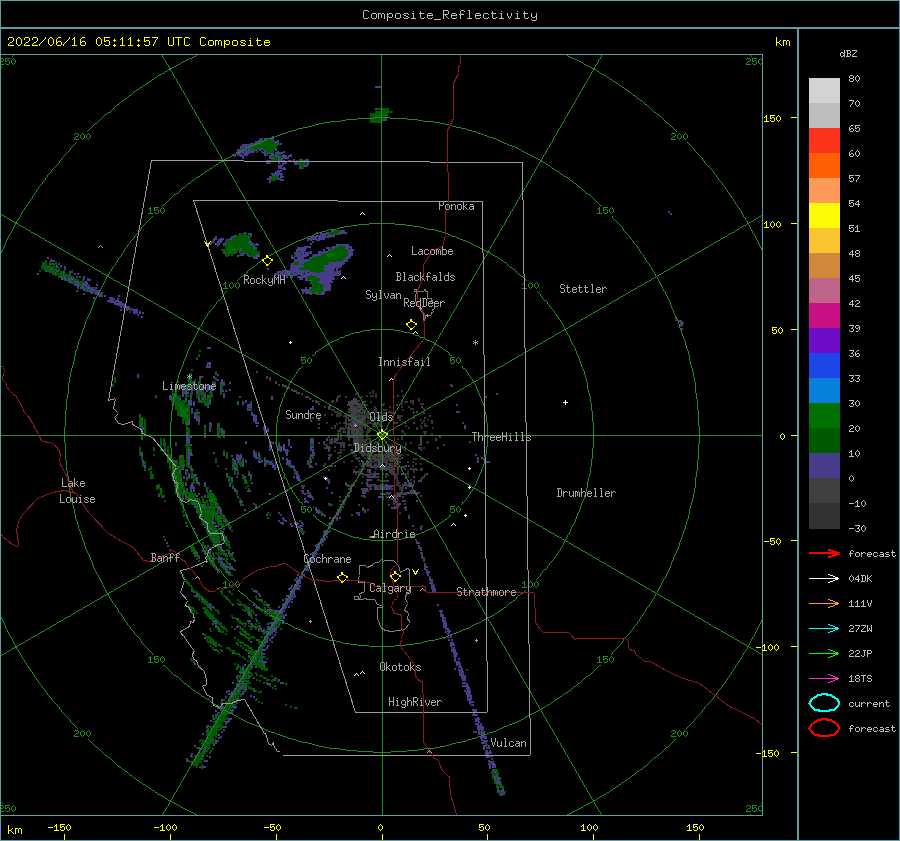Image resolution: width=900 pixels, height=841 pixels.
Task: Click the dBZ scale heading
Action: [848, 53]
